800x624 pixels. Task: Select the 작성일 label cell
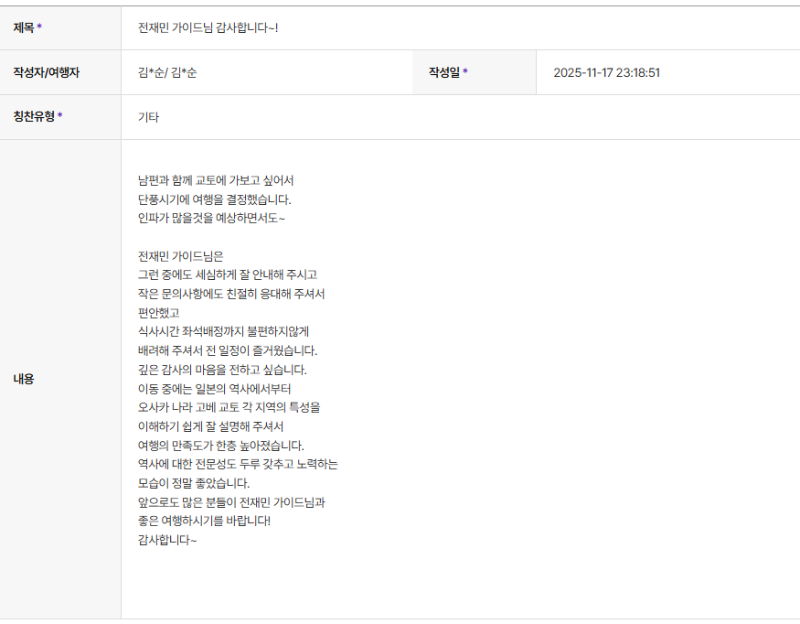pos(474,72)
